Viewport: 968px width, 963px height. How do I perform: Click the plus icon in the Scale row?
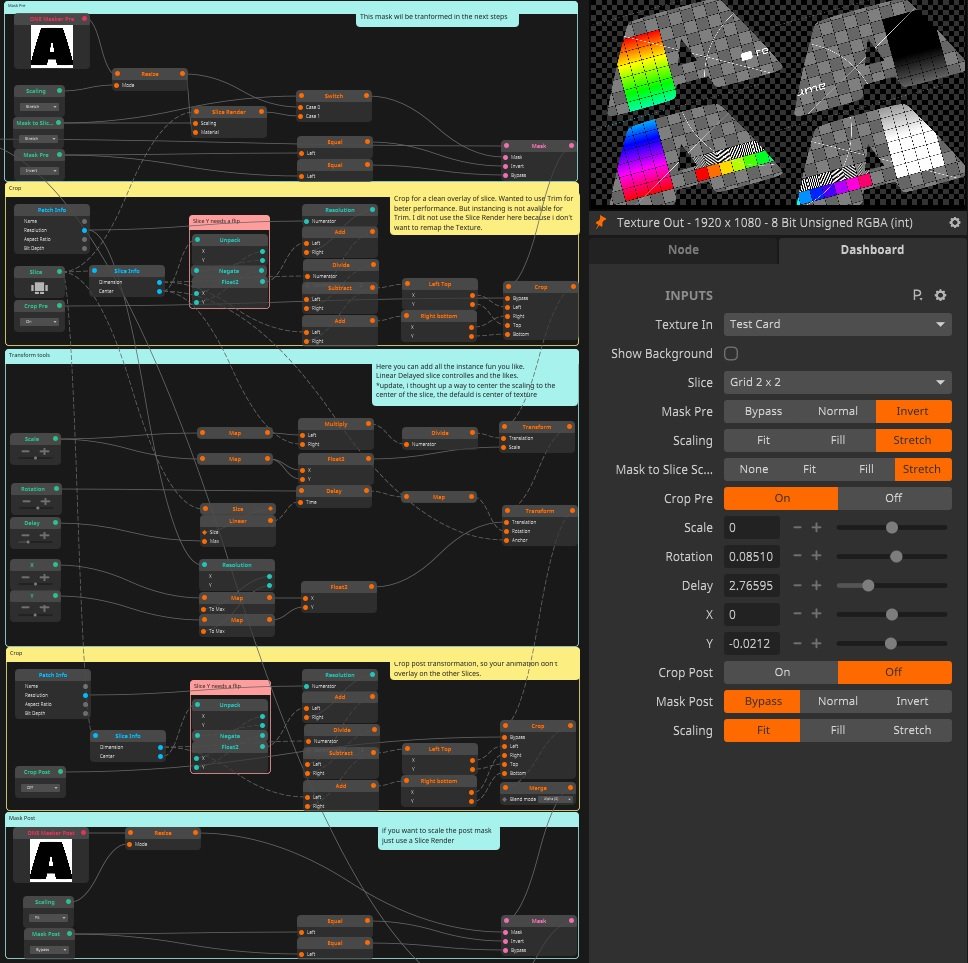point(816,527)
